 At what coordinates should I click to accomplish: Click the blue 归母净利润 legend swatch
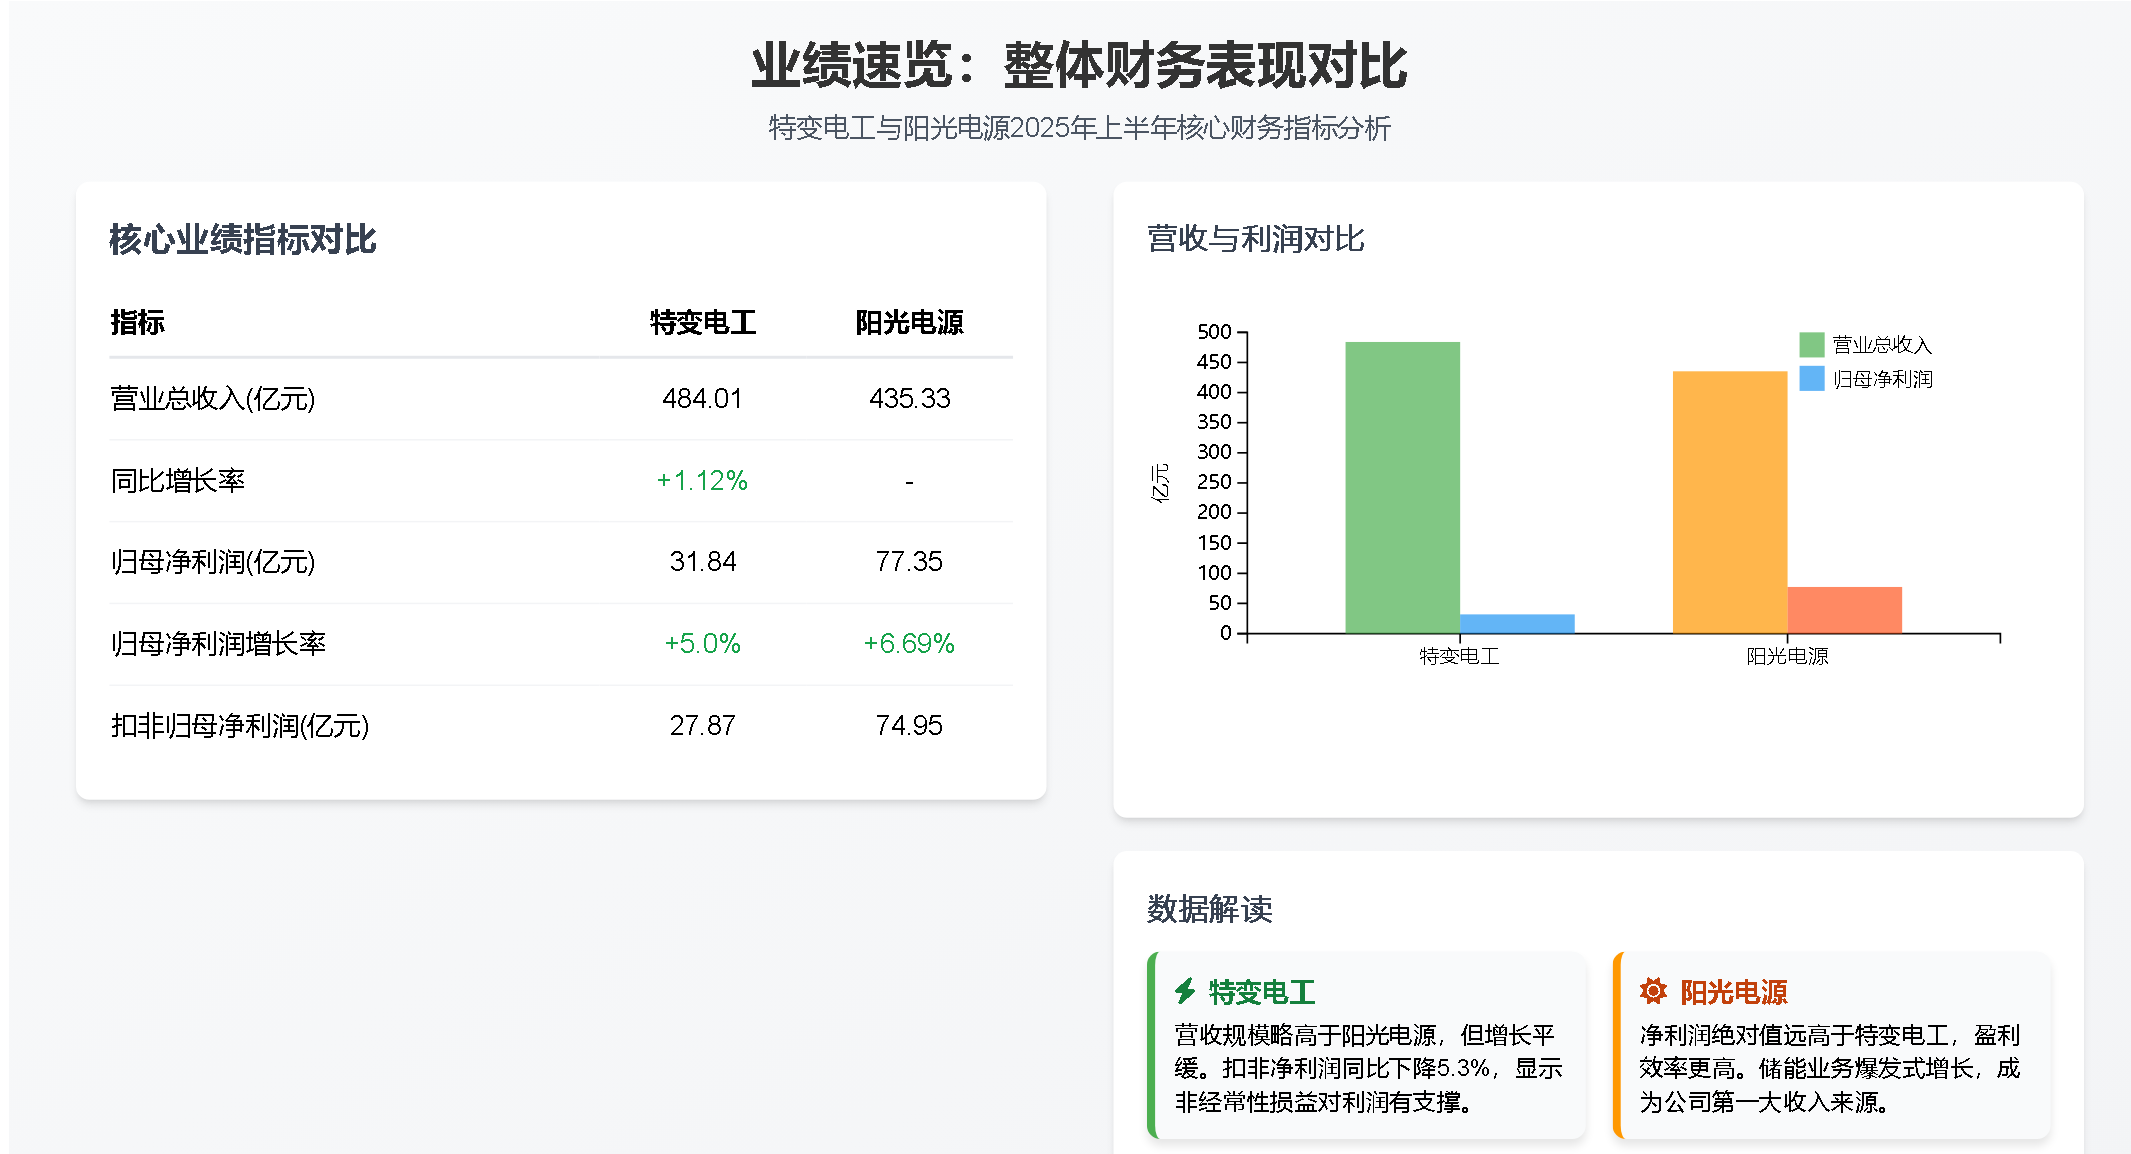1811,379
